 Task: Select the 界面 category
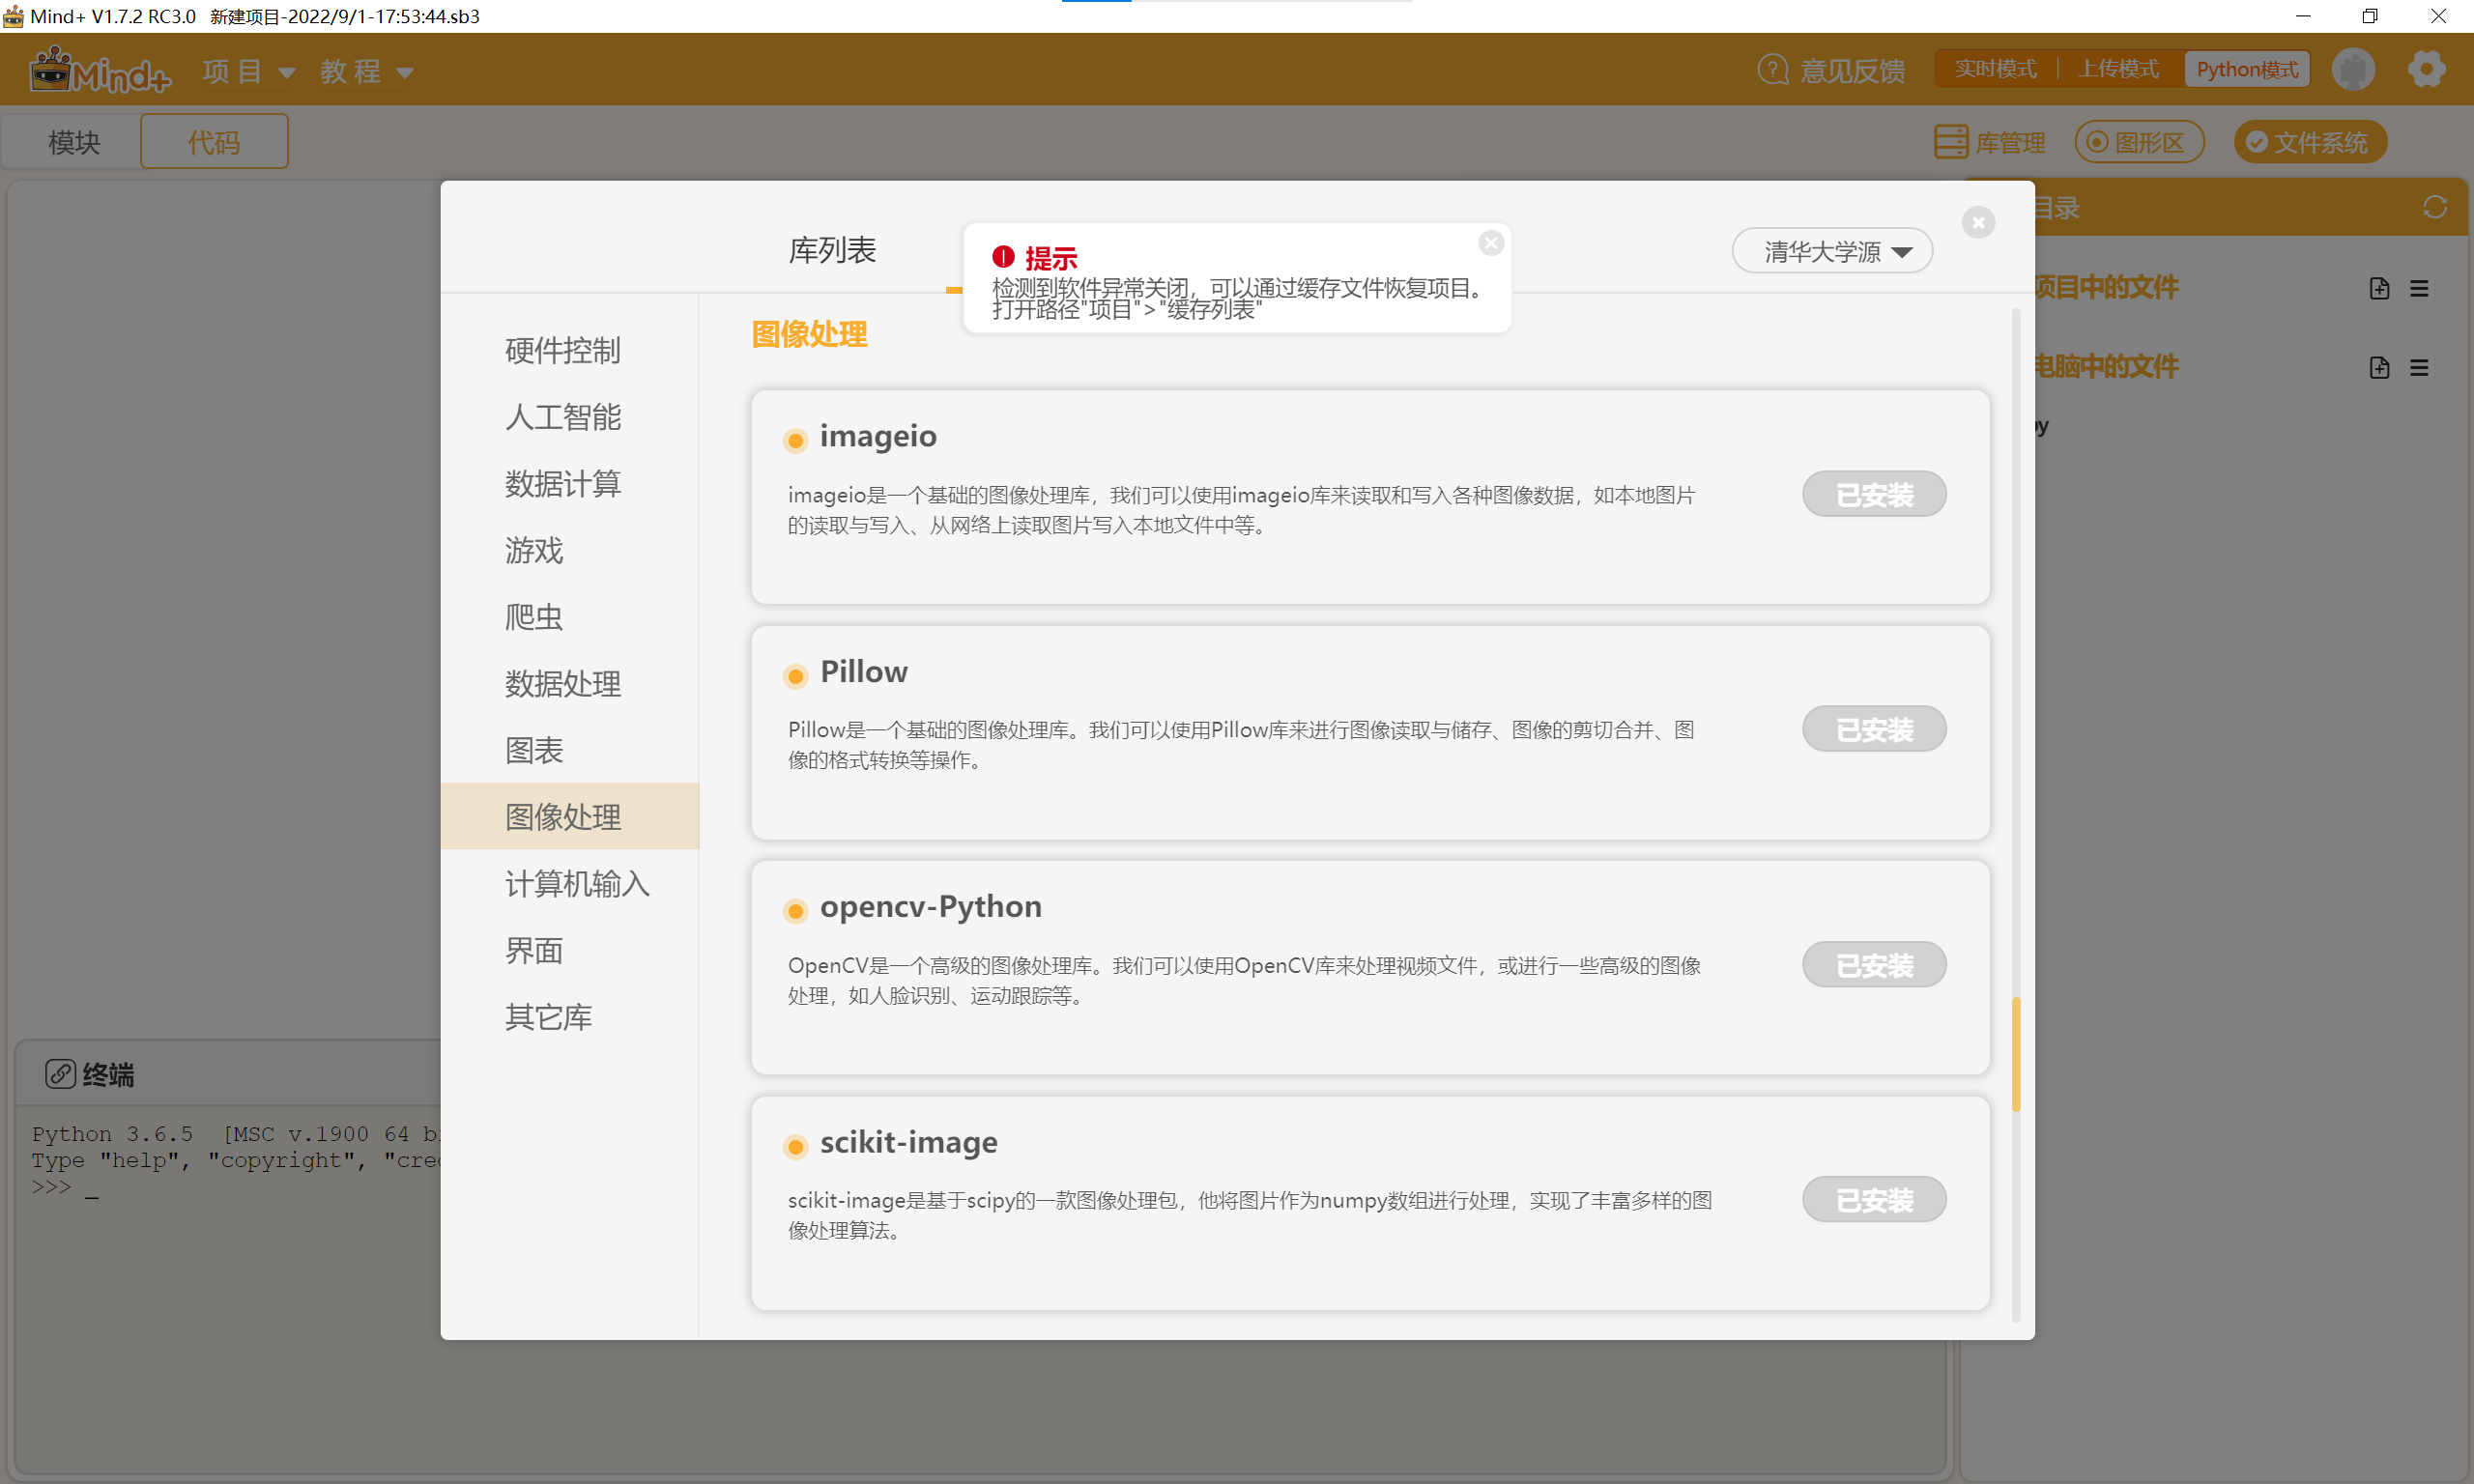click(534, 950)
